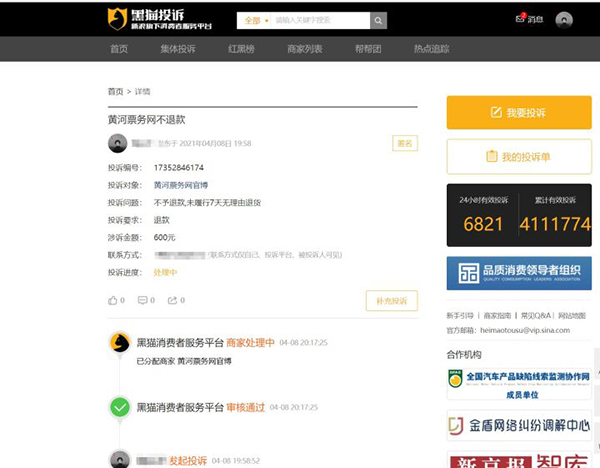Click the cumulative complaint count 4111774
The image size is (600, 468).
click(555, 224)
